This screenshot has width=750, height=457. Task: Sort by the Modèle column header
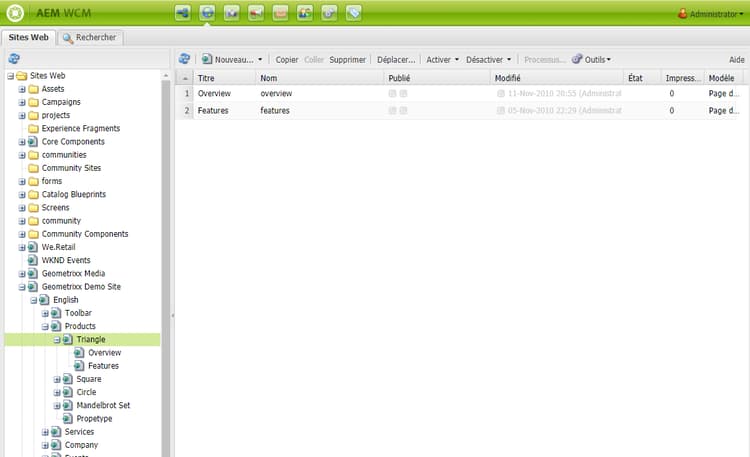click(x=724, y=78)
